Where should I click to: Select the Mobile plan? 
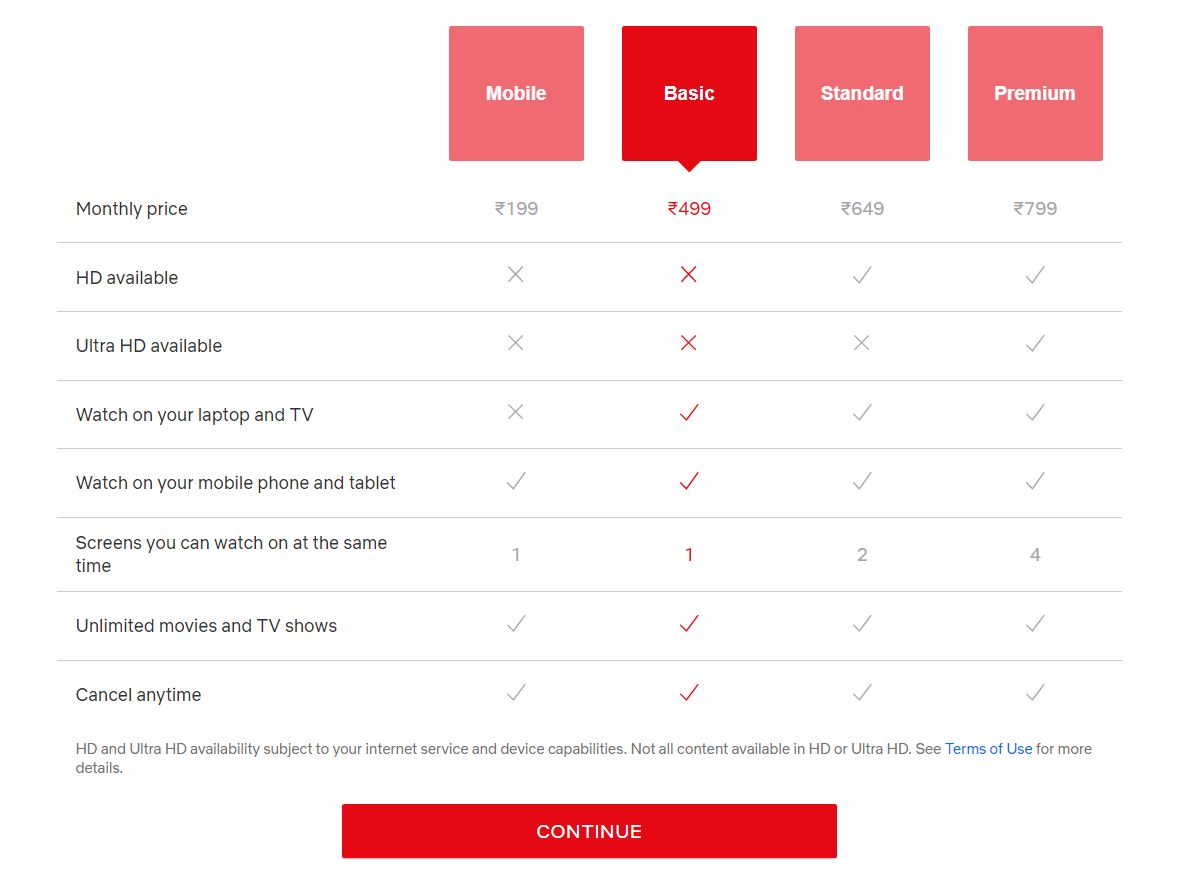516,93
